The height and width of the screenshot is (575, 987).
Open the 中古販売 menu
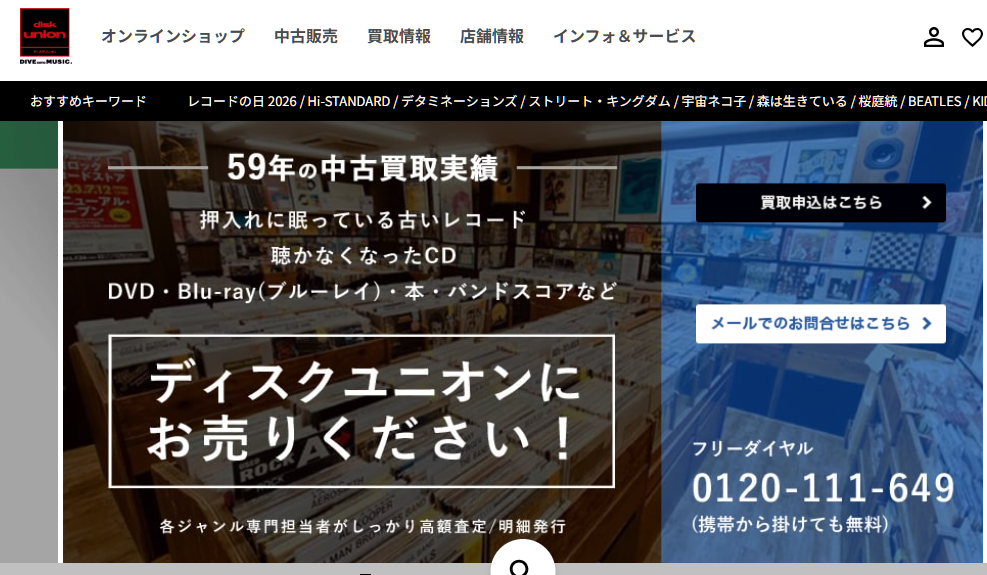[x=306, y=37]
